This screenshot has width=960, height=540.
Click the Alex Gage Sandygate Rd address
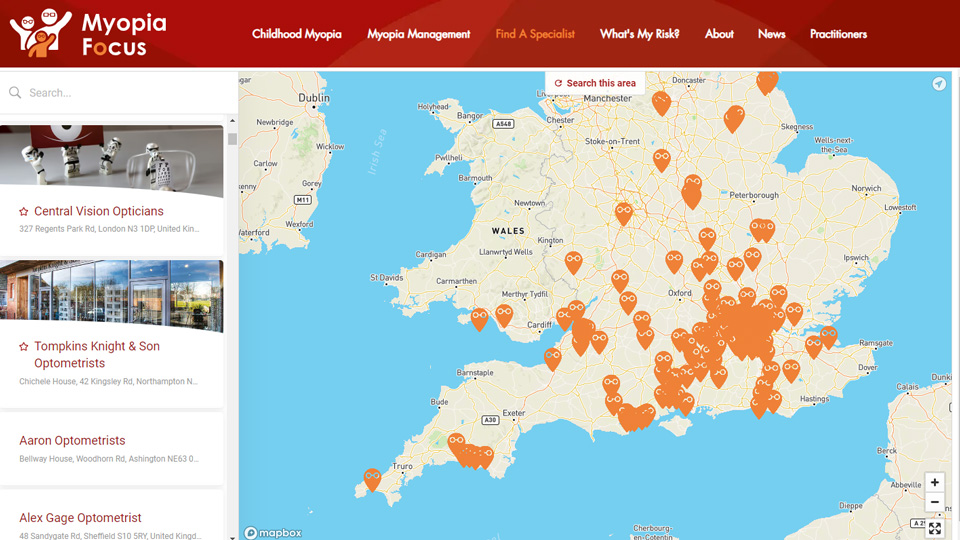111,536
